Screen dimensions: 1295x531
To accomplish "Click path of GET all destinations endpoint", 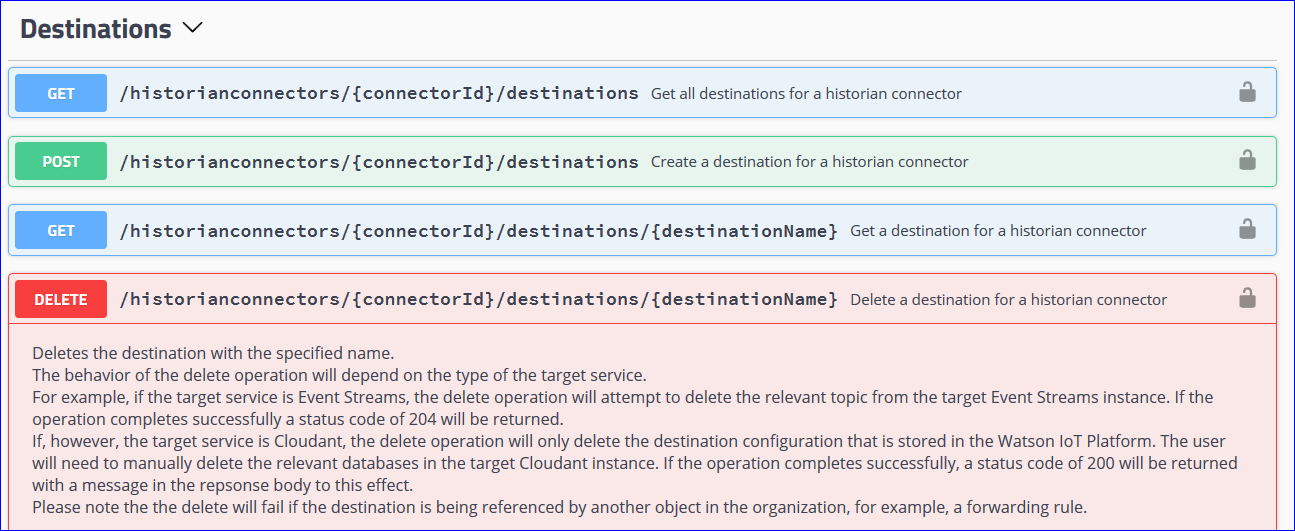I will (379, 93).
